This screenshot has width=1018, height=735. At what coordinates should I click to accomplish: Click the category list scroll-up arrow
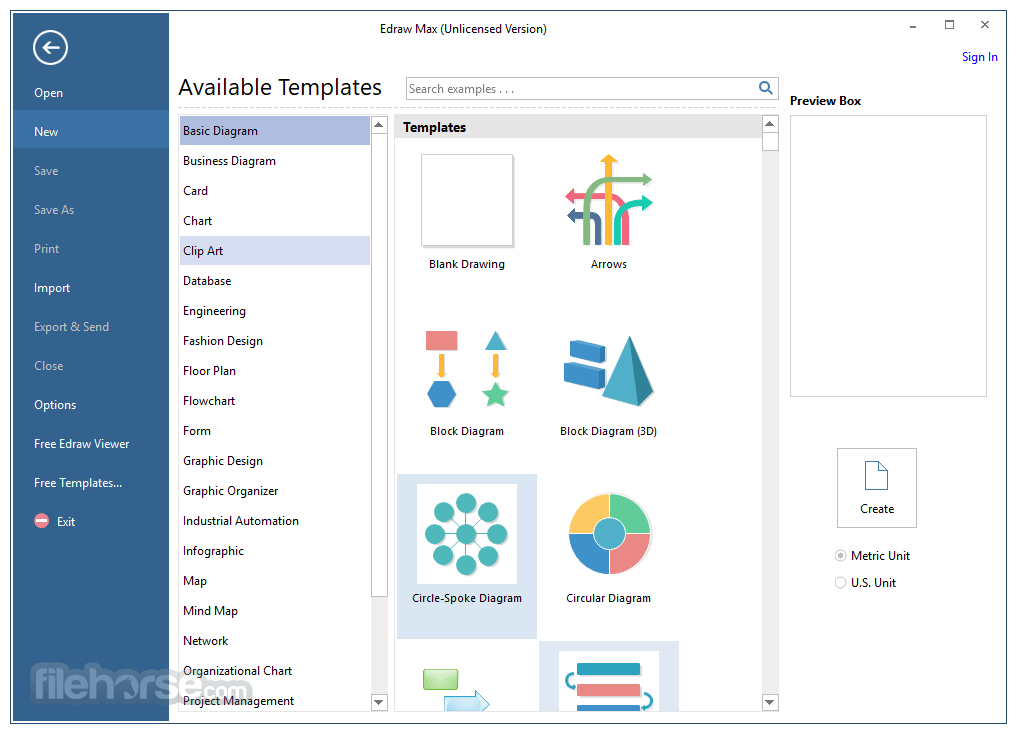pyautogui.click(x=379, y=125)
